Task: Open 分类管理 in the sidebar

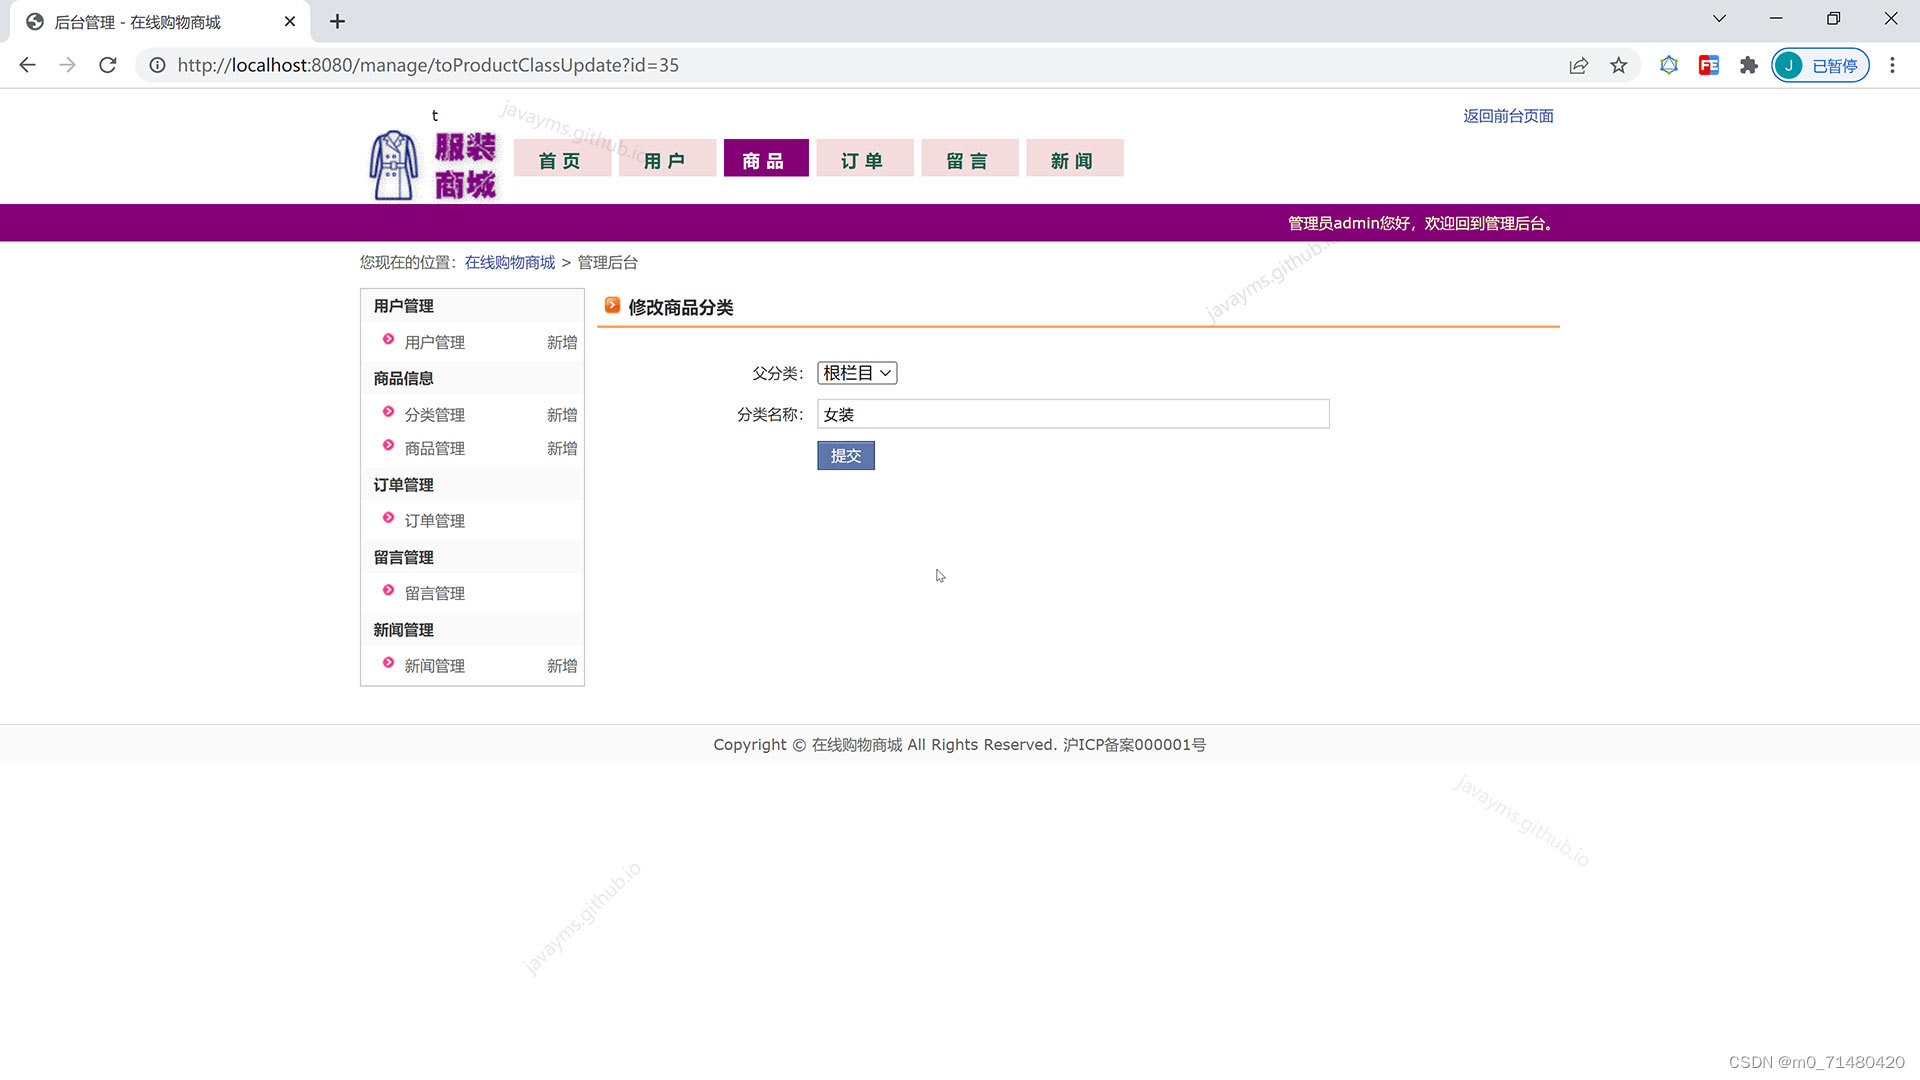Action: point(434,414)
